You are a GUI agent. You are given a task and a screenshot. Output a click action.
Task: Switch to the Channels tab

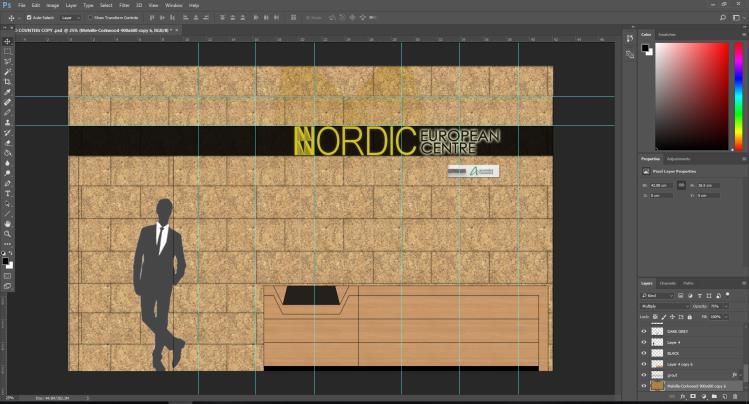click(668, 283)
